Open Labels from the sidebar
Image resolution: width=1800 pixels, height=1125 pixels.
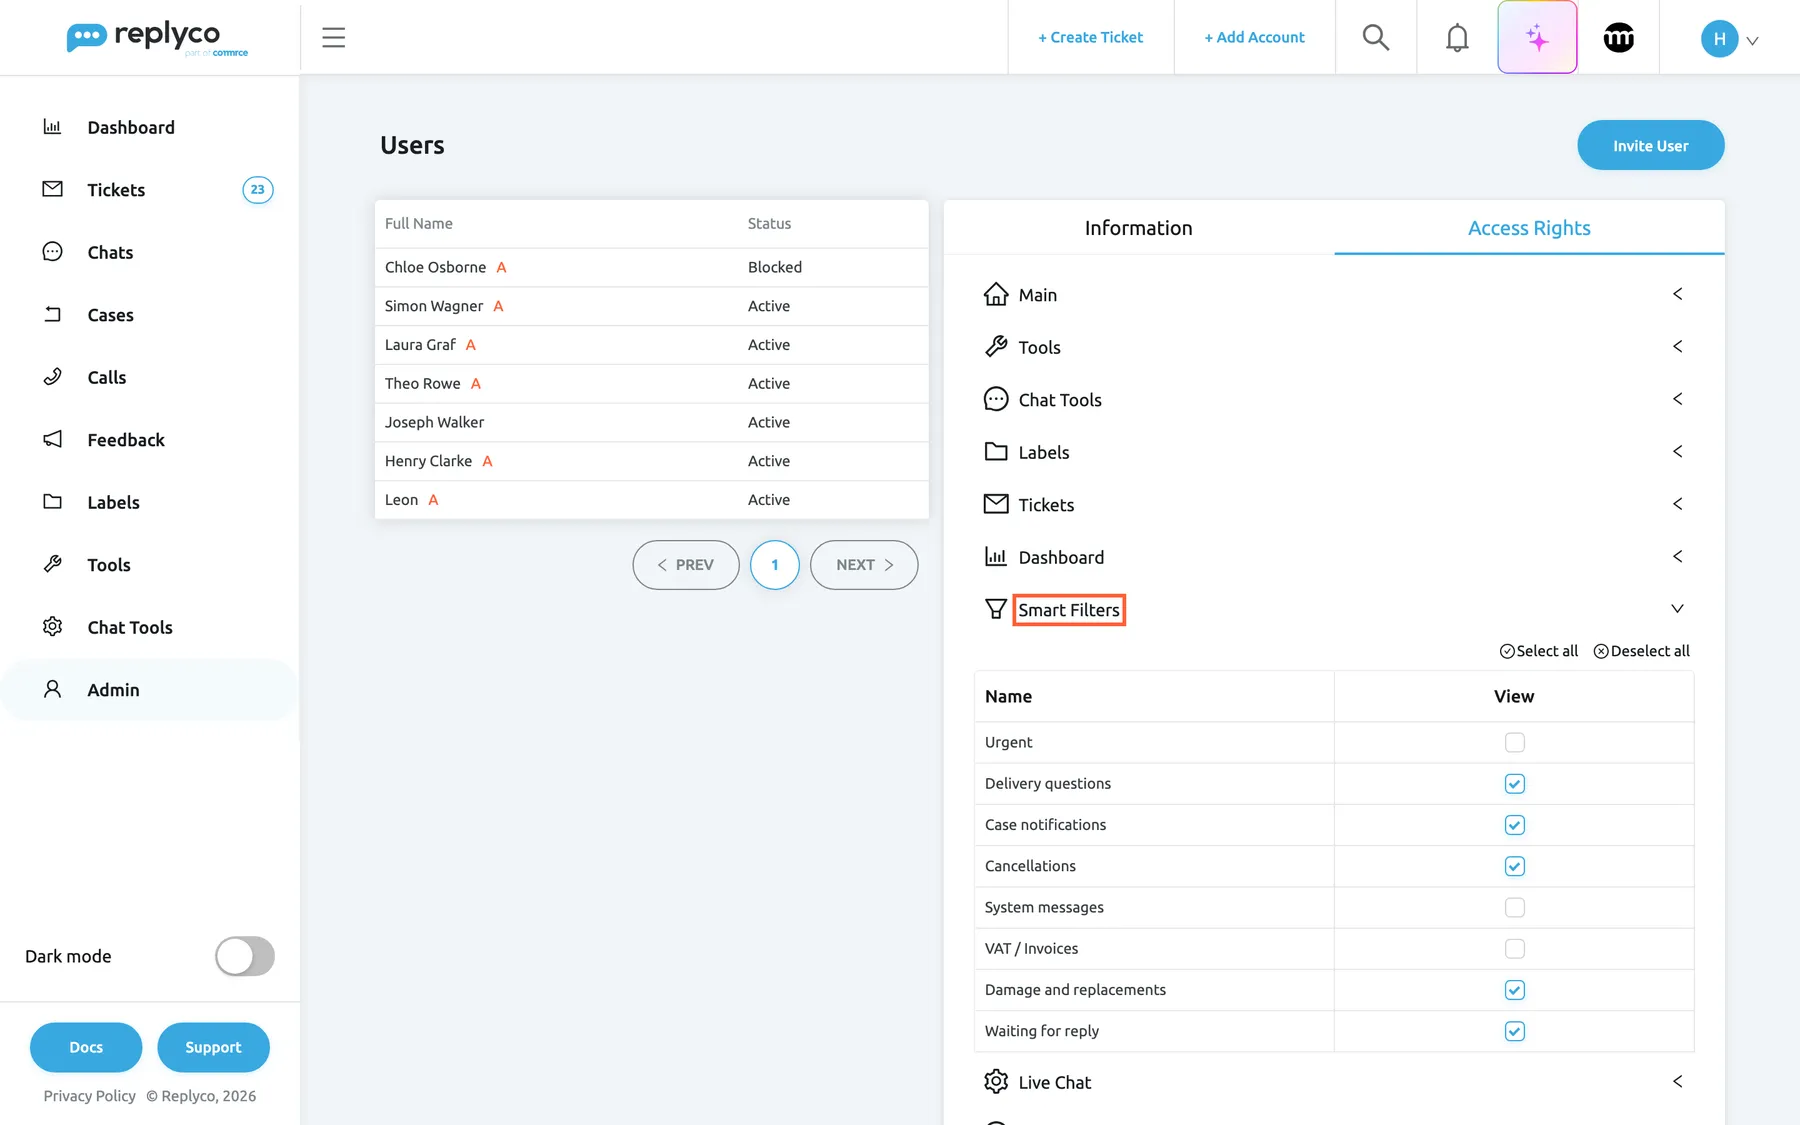[x=113, y=502]
